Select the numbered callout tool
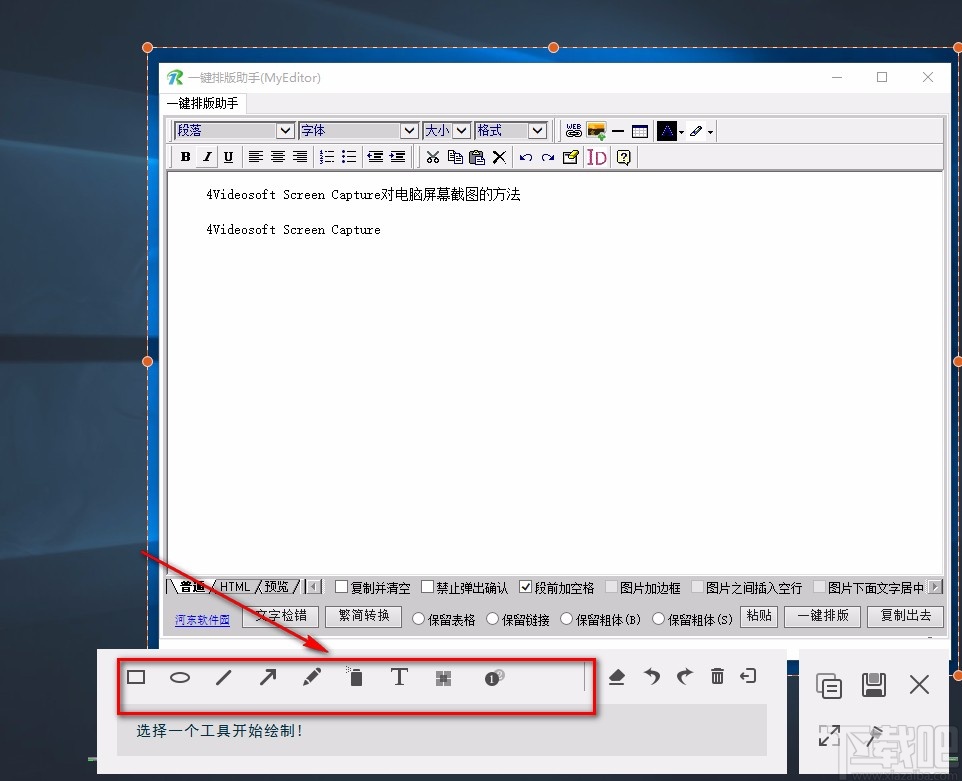The width and height of the screenshot is (962, 781). pyautogui.click(x=494, y=678)
